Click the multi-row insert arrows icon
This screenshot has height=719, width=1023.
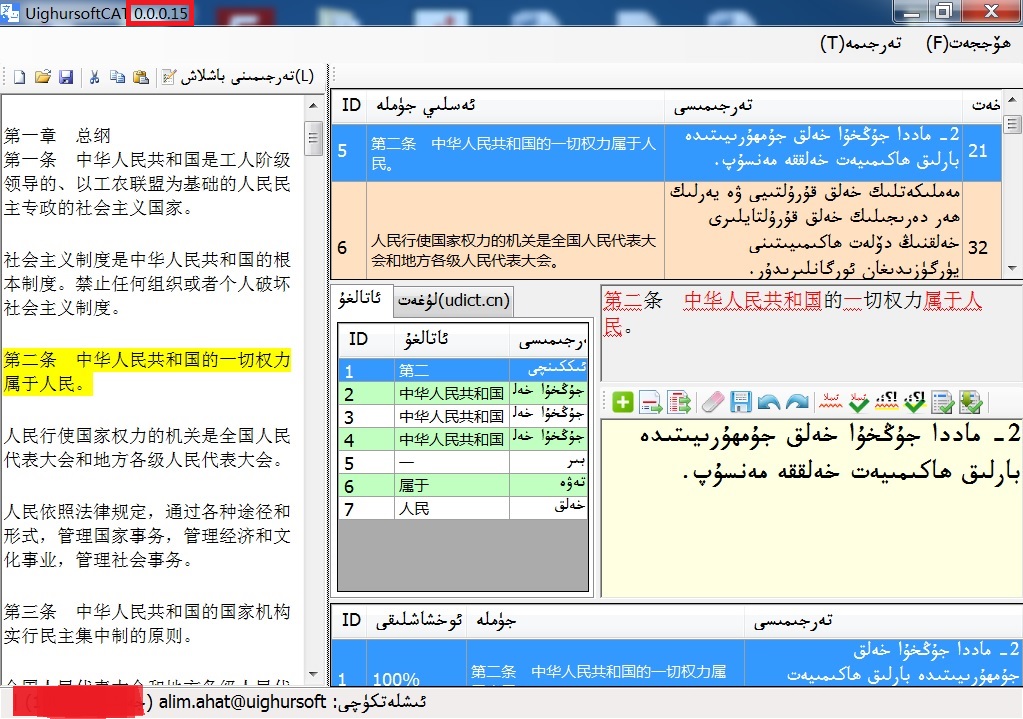679,402
